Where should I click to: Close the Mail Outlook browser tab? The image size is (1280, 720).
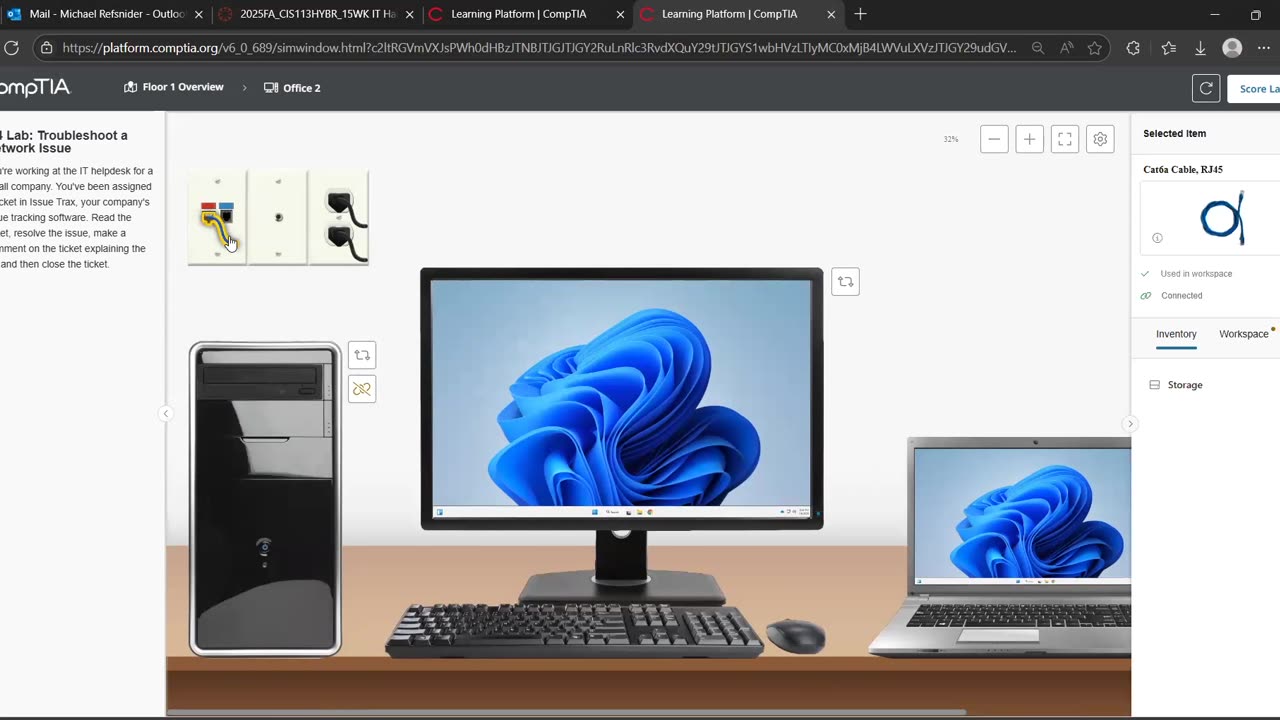(198, 14)
